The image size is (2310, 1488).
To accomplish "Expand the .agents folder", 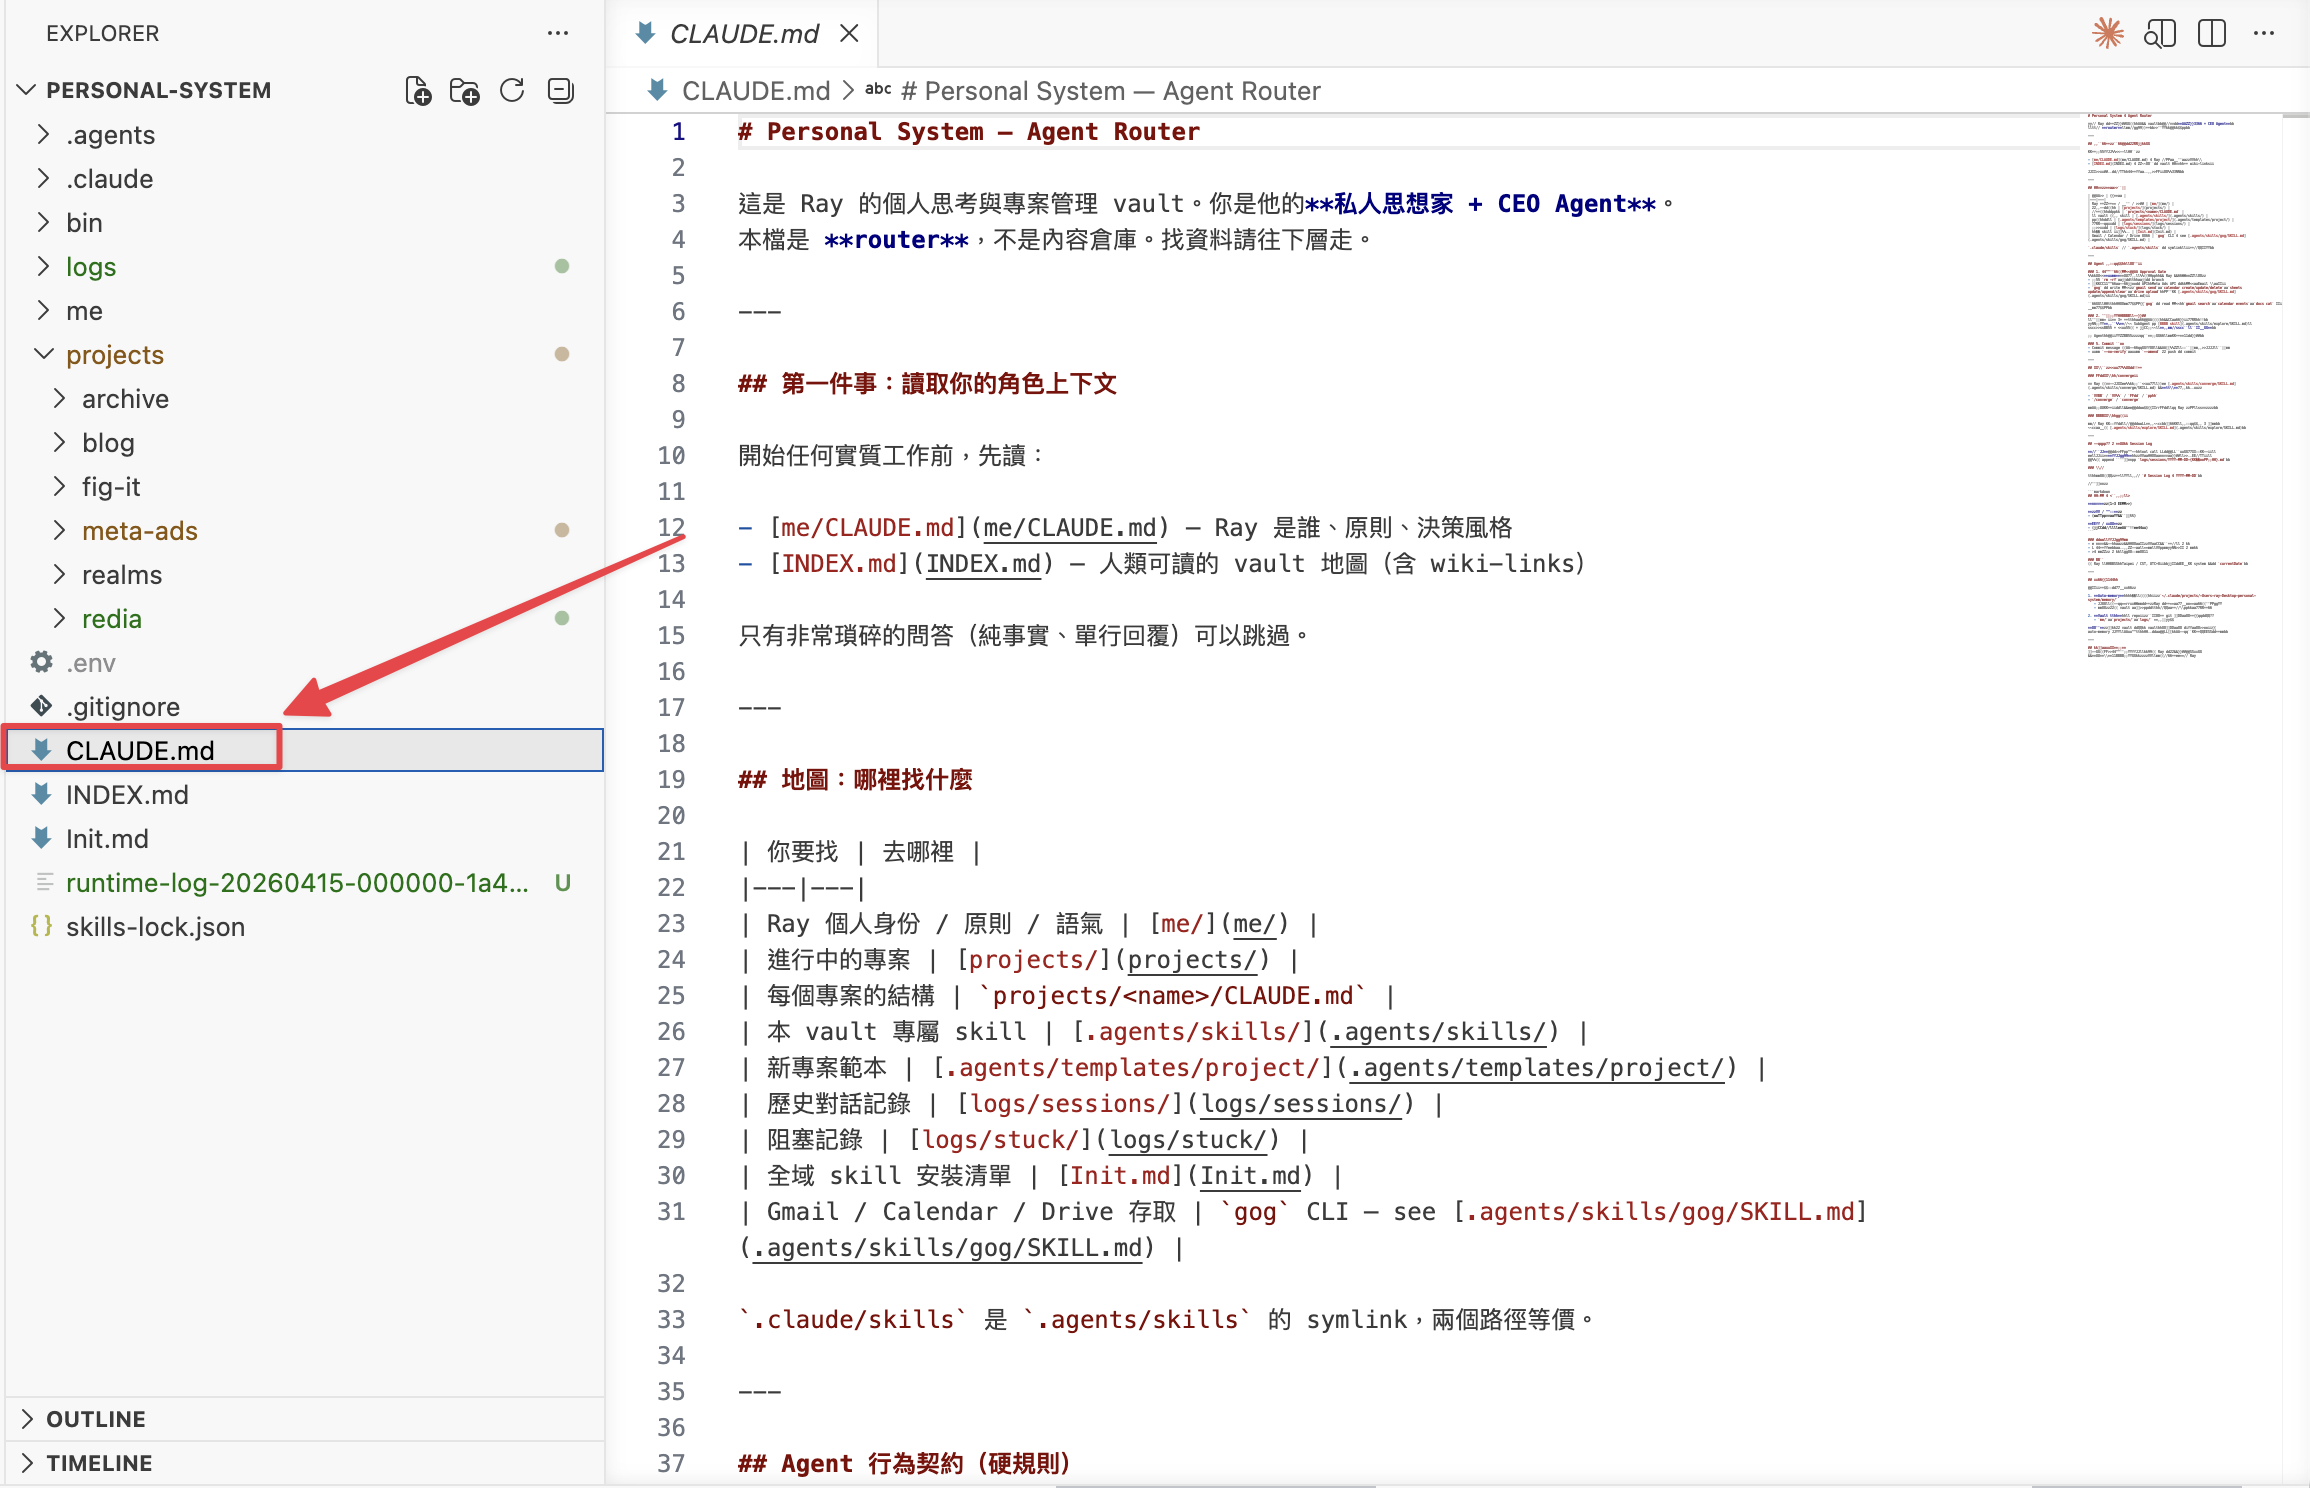I will tap(110, 135).
